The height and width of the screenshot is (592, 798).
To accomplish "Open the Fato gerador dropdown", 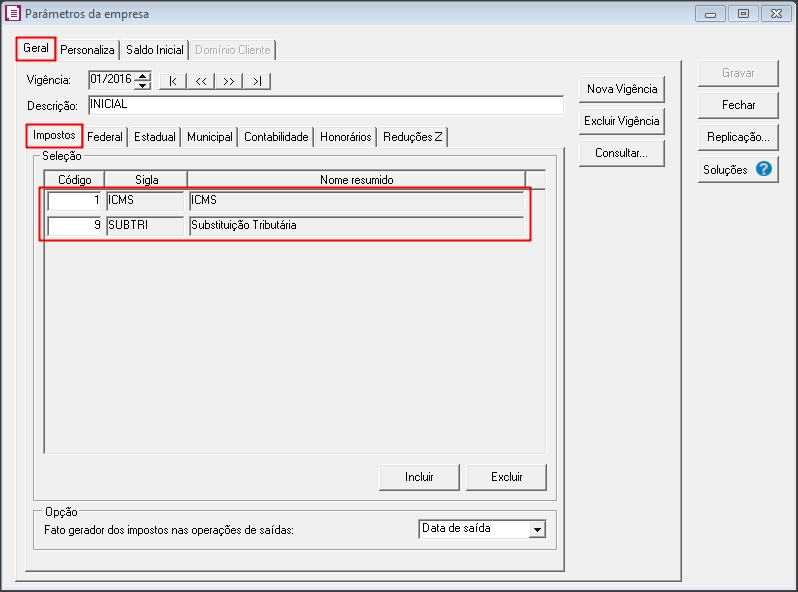I will point(537,529).
